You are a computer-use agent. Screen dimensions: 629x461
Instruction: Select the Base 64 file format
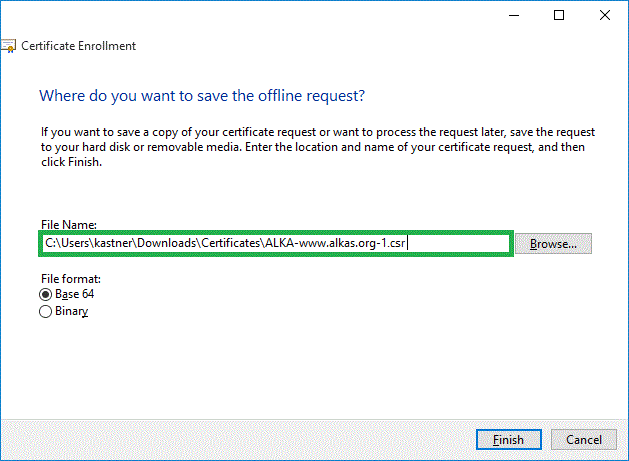pos(45,294)
